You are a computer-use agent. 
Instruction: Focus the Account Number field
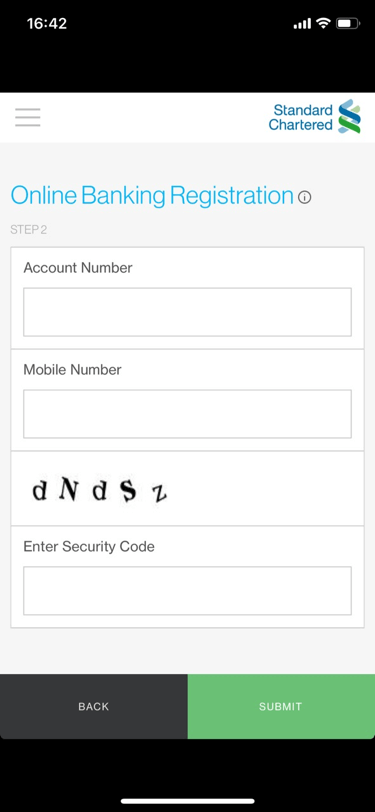(187, 312)
